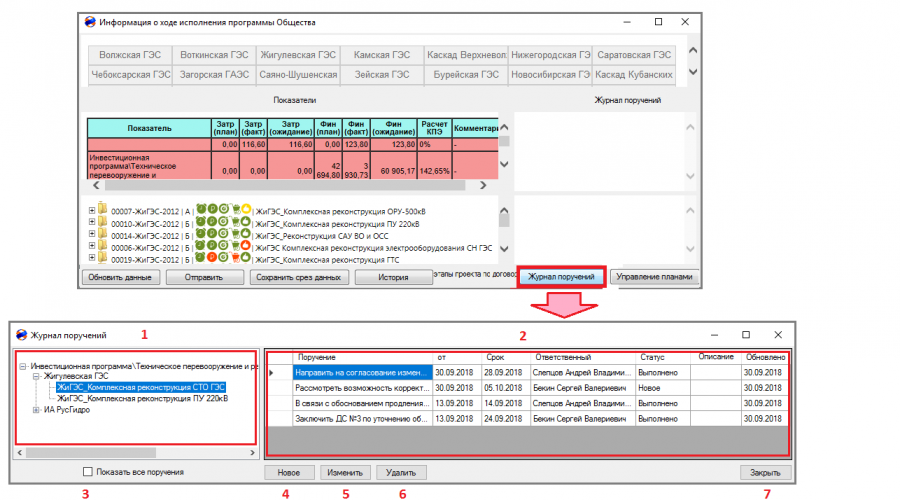Click the folder icon of project 00007-ЖиГЭС-2012
The height and width of the screenshot is (500, 900).
(102, 208)
